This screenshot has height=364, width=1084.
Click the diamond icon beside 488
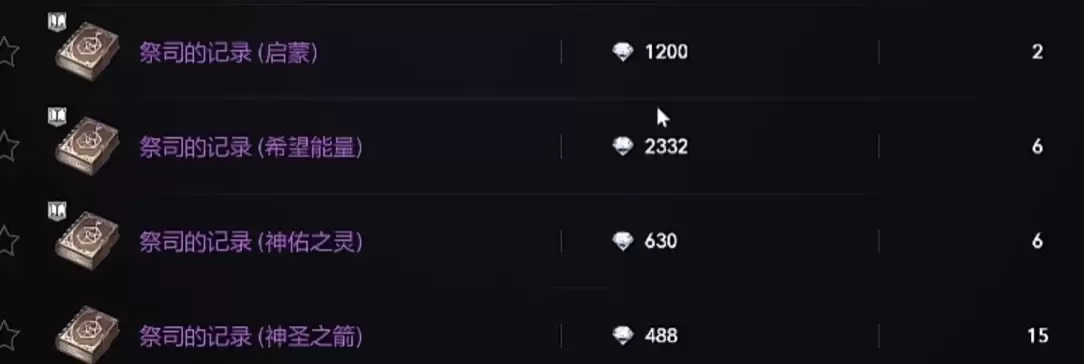[623, 336]
